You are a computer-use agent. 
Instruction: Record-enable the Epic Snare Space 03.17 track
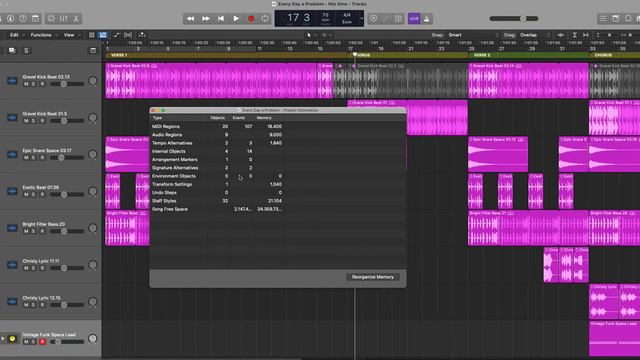click(x=42, y=158)
